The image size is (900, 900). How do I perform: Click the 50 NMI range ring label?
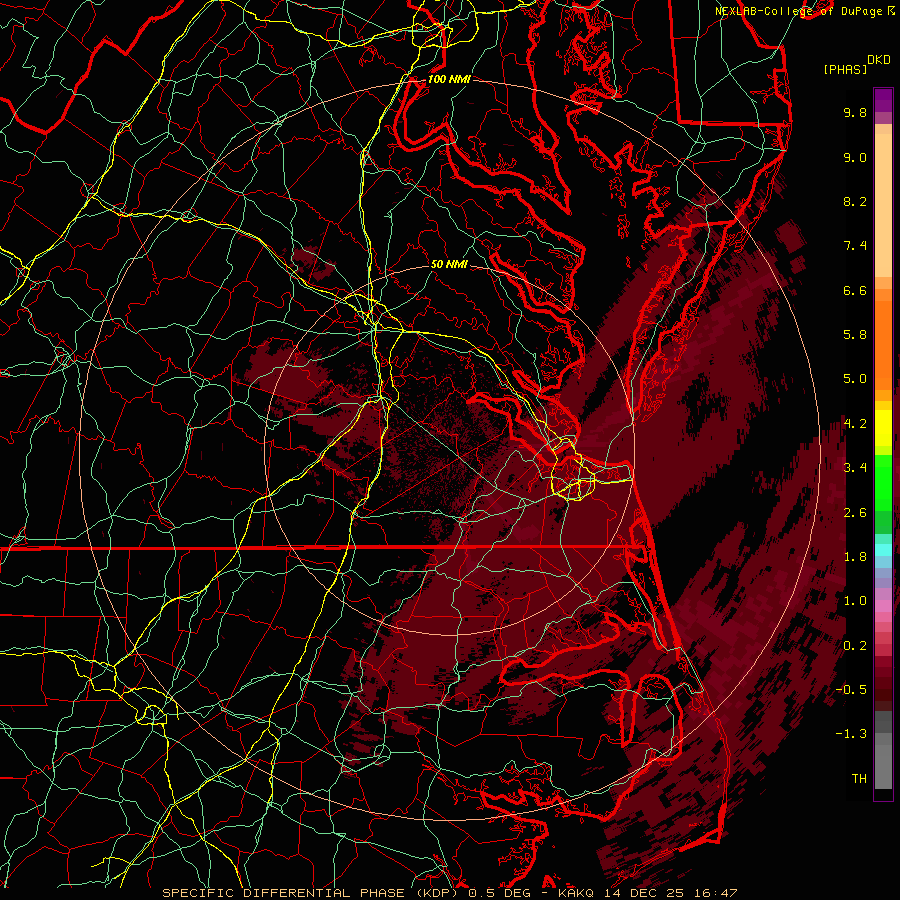449,265
